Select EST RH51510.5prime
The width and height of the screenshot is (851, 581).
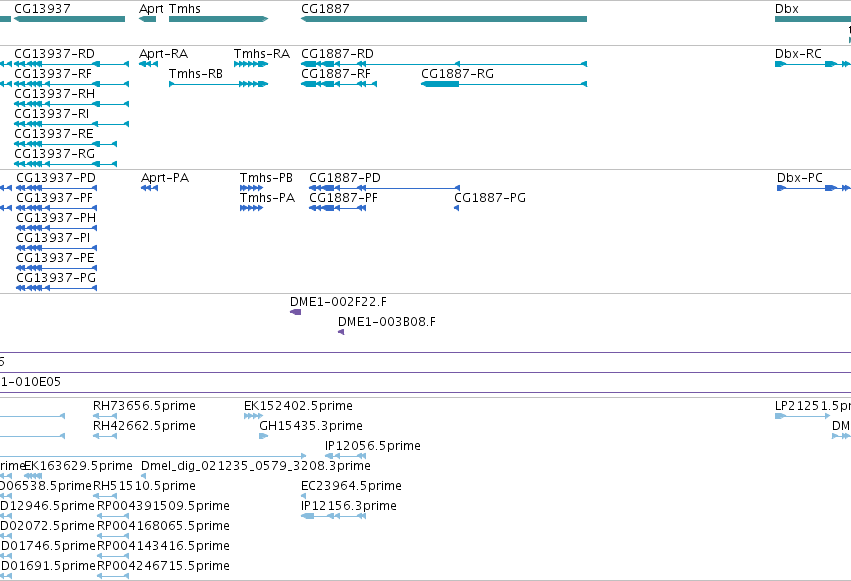pyautogui.click(x=144, y=487)
